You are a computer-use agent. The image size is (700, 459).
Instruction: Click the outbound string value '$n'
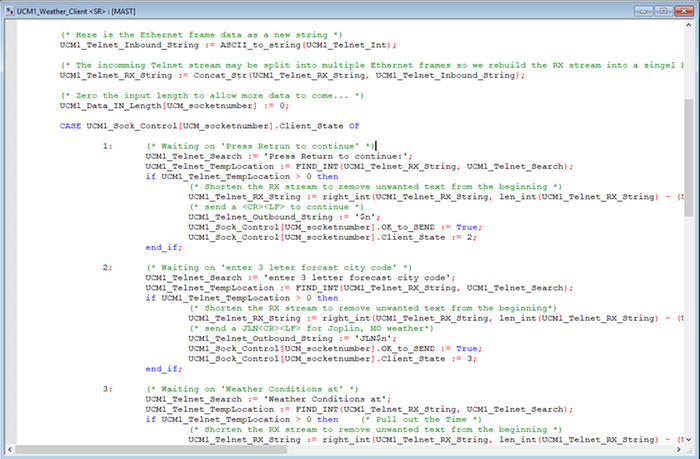click(365, 217)
